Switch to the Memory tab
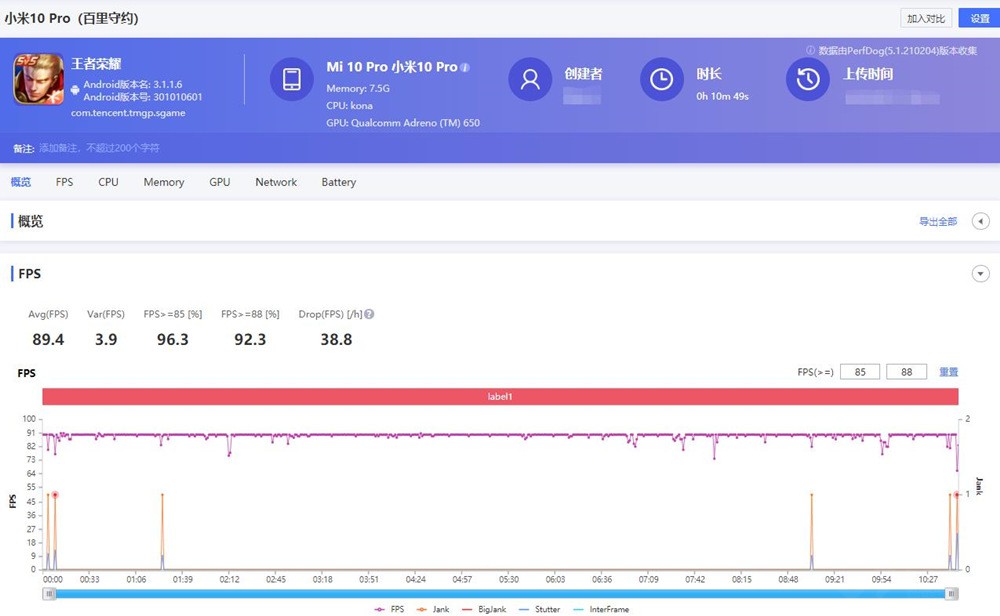 (x=164, y=182)
